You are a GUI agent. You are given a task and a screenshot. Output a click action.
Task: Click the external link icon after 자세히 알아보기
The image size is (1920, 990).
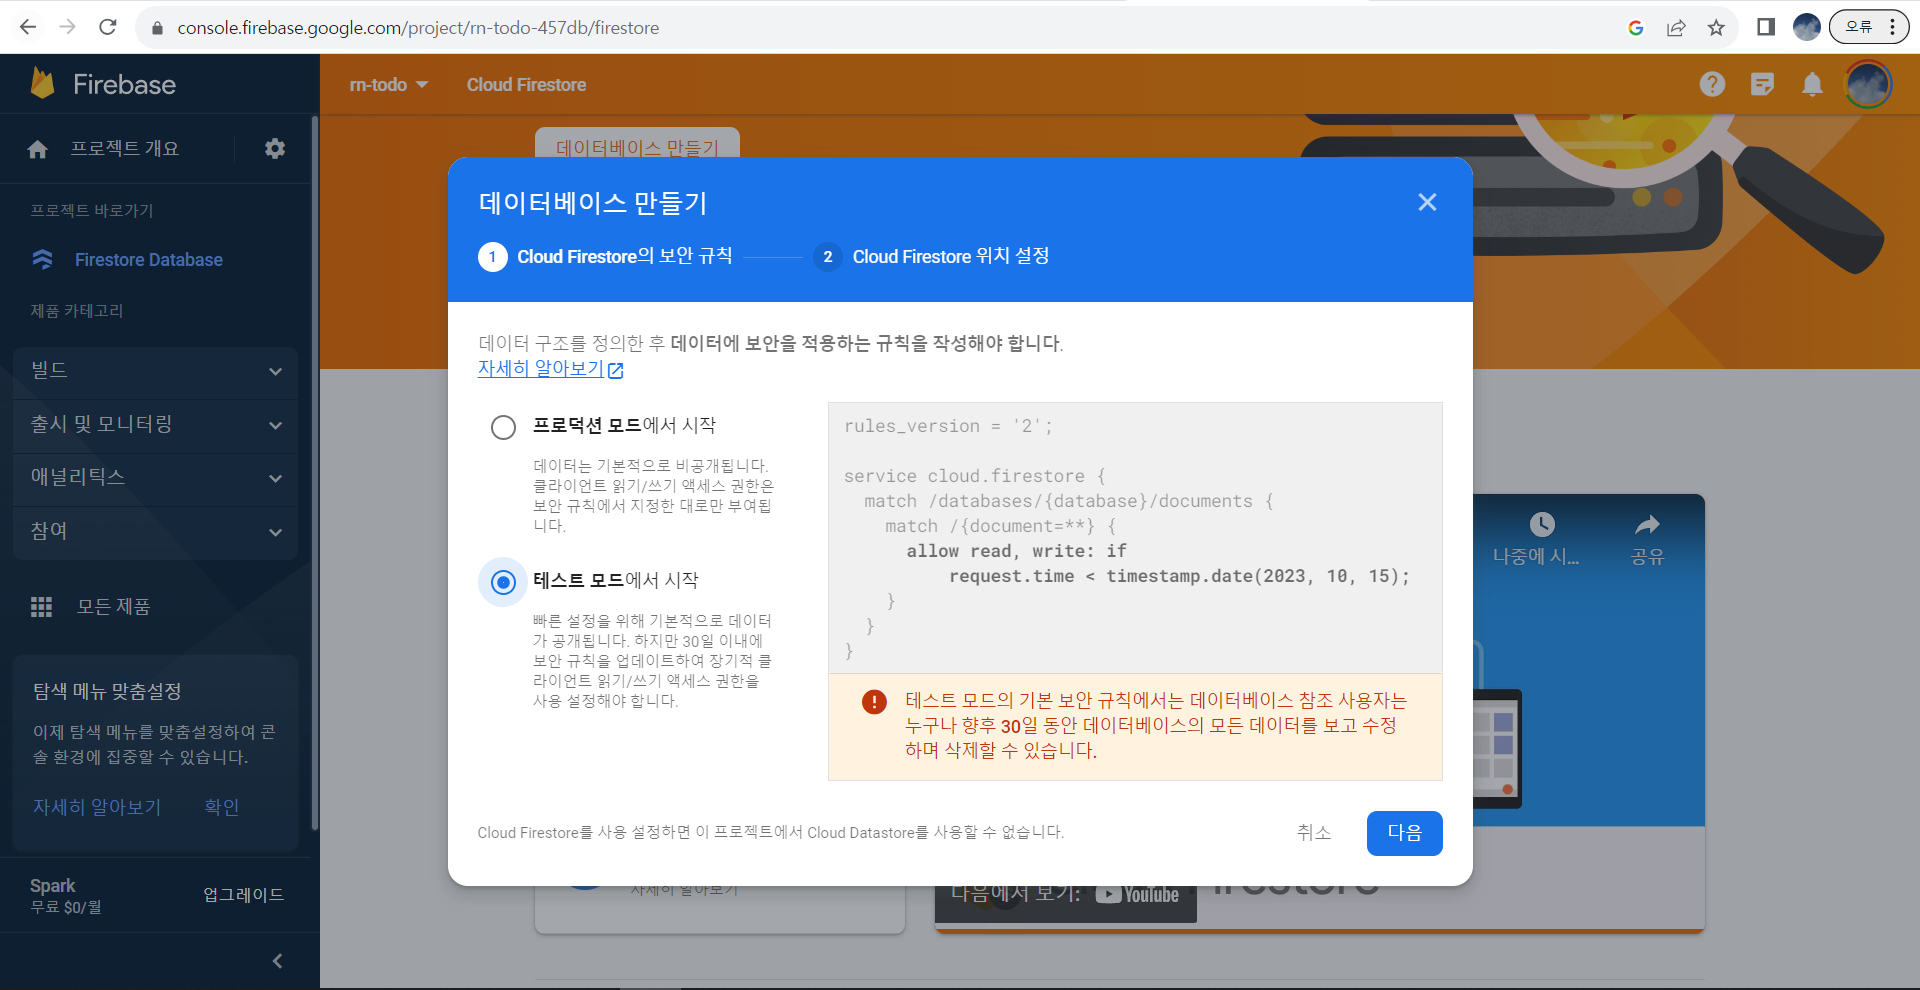coord(616,370)
